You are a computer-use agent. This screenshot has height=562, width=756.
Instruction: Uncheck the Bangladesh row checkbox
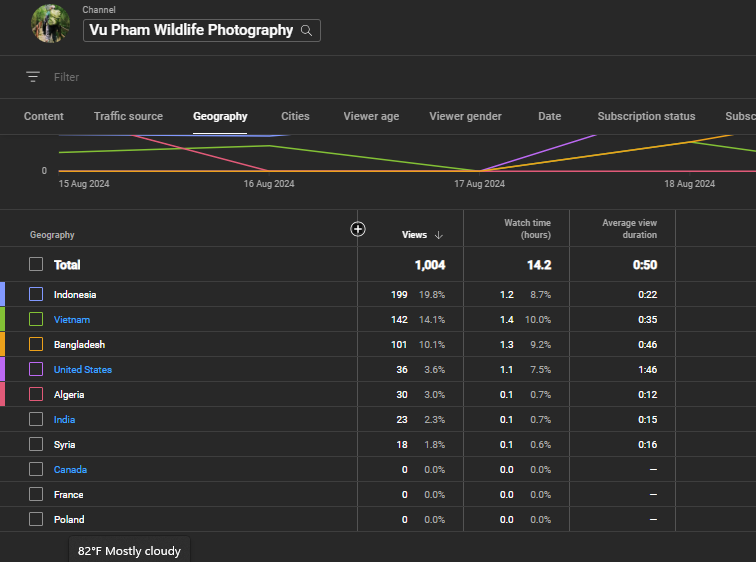click(x=36, y=344)
